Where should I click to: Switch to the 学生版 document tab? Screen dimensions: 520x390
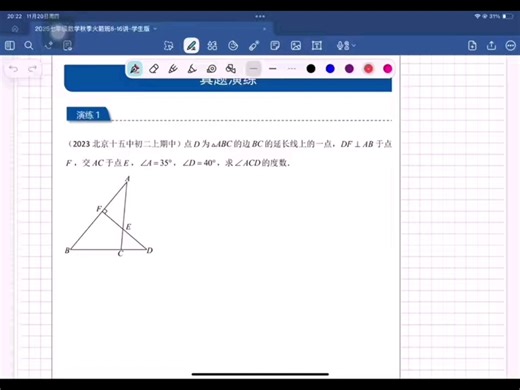click(92, 29)
